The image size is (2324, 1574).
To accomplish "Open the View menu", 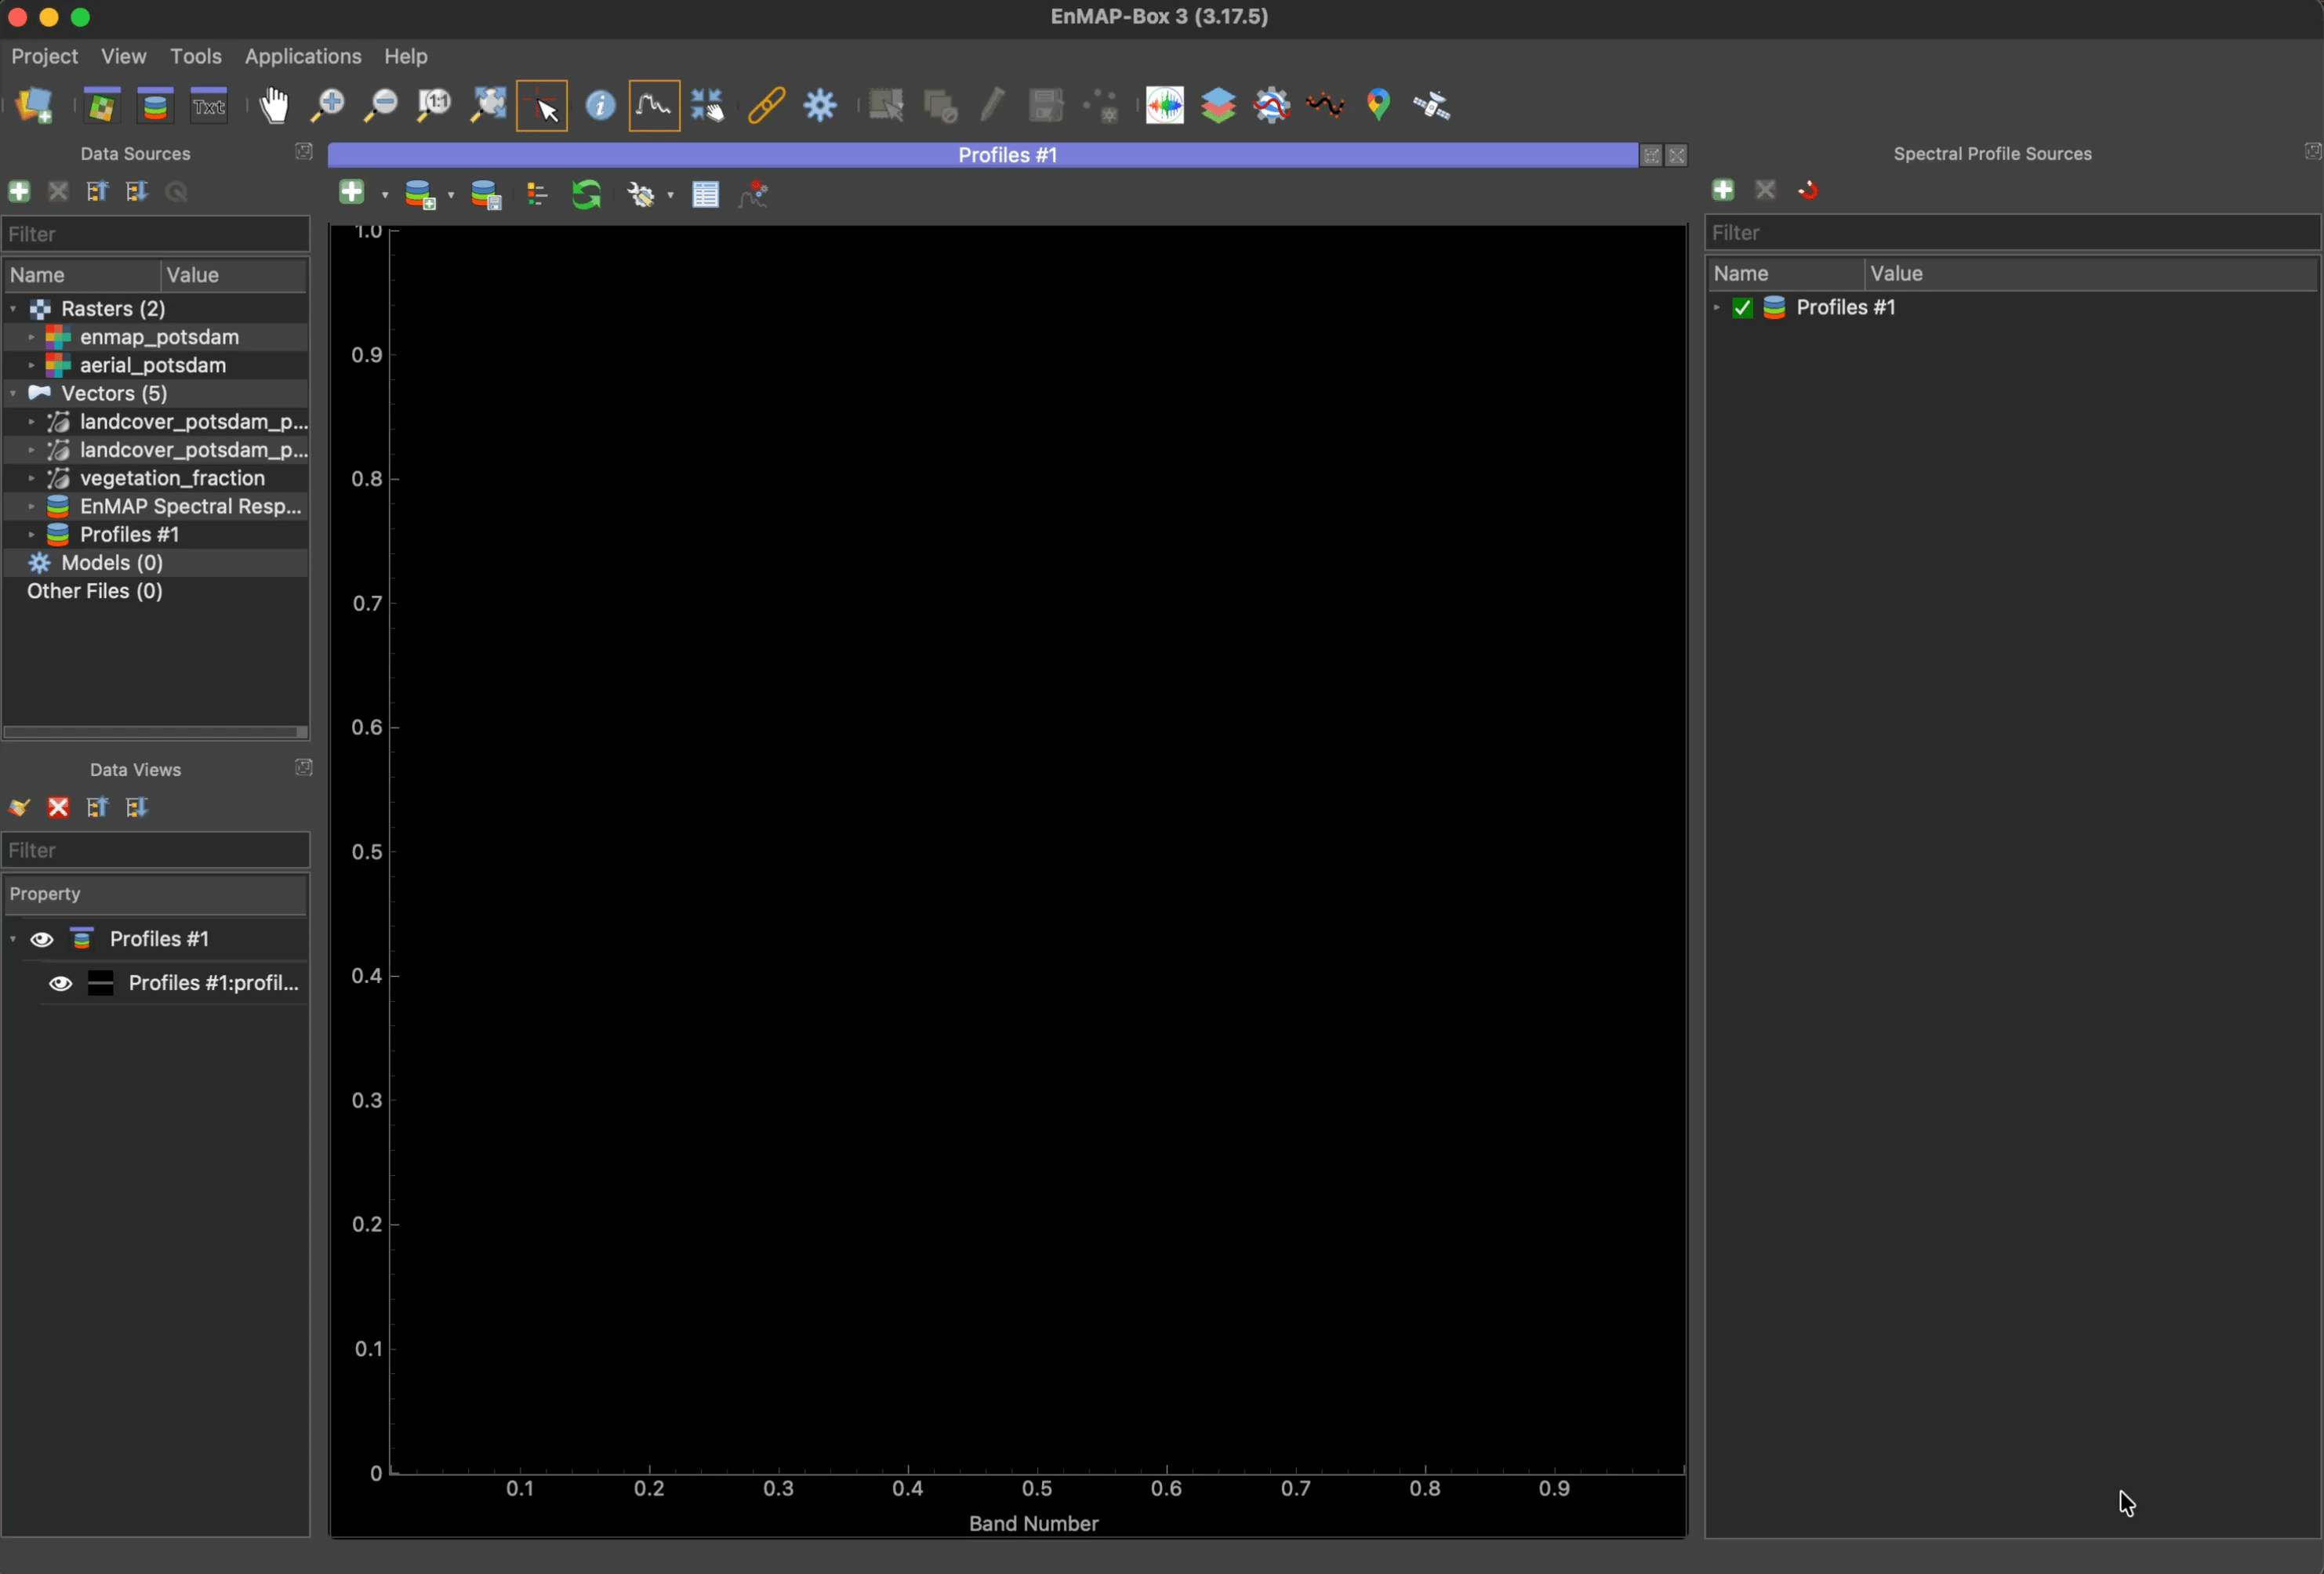I will pyautogui.click(x=123, y=56).
